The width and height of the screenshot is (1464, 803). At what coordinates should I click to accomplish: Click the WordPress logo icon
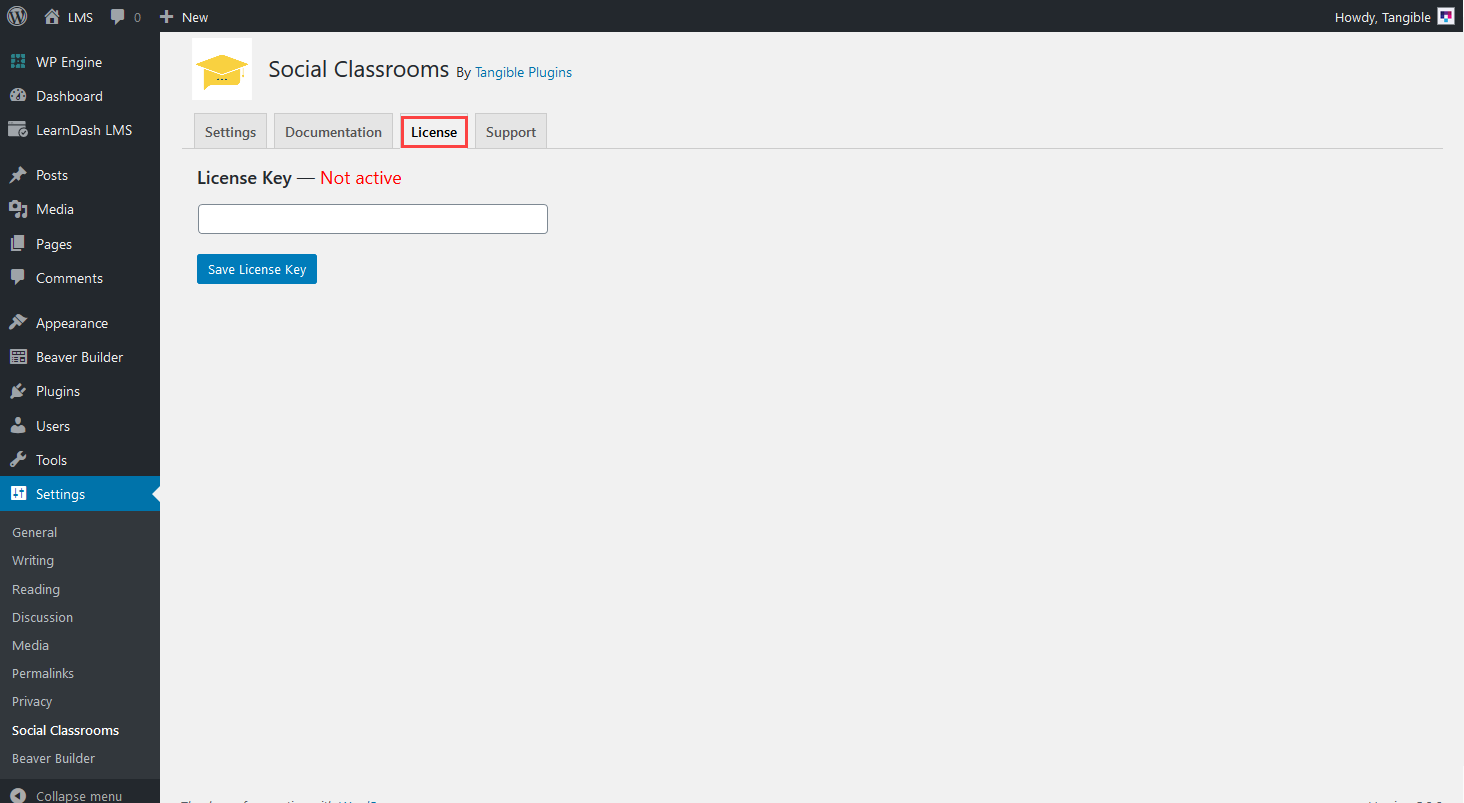(x=17, y=16)
